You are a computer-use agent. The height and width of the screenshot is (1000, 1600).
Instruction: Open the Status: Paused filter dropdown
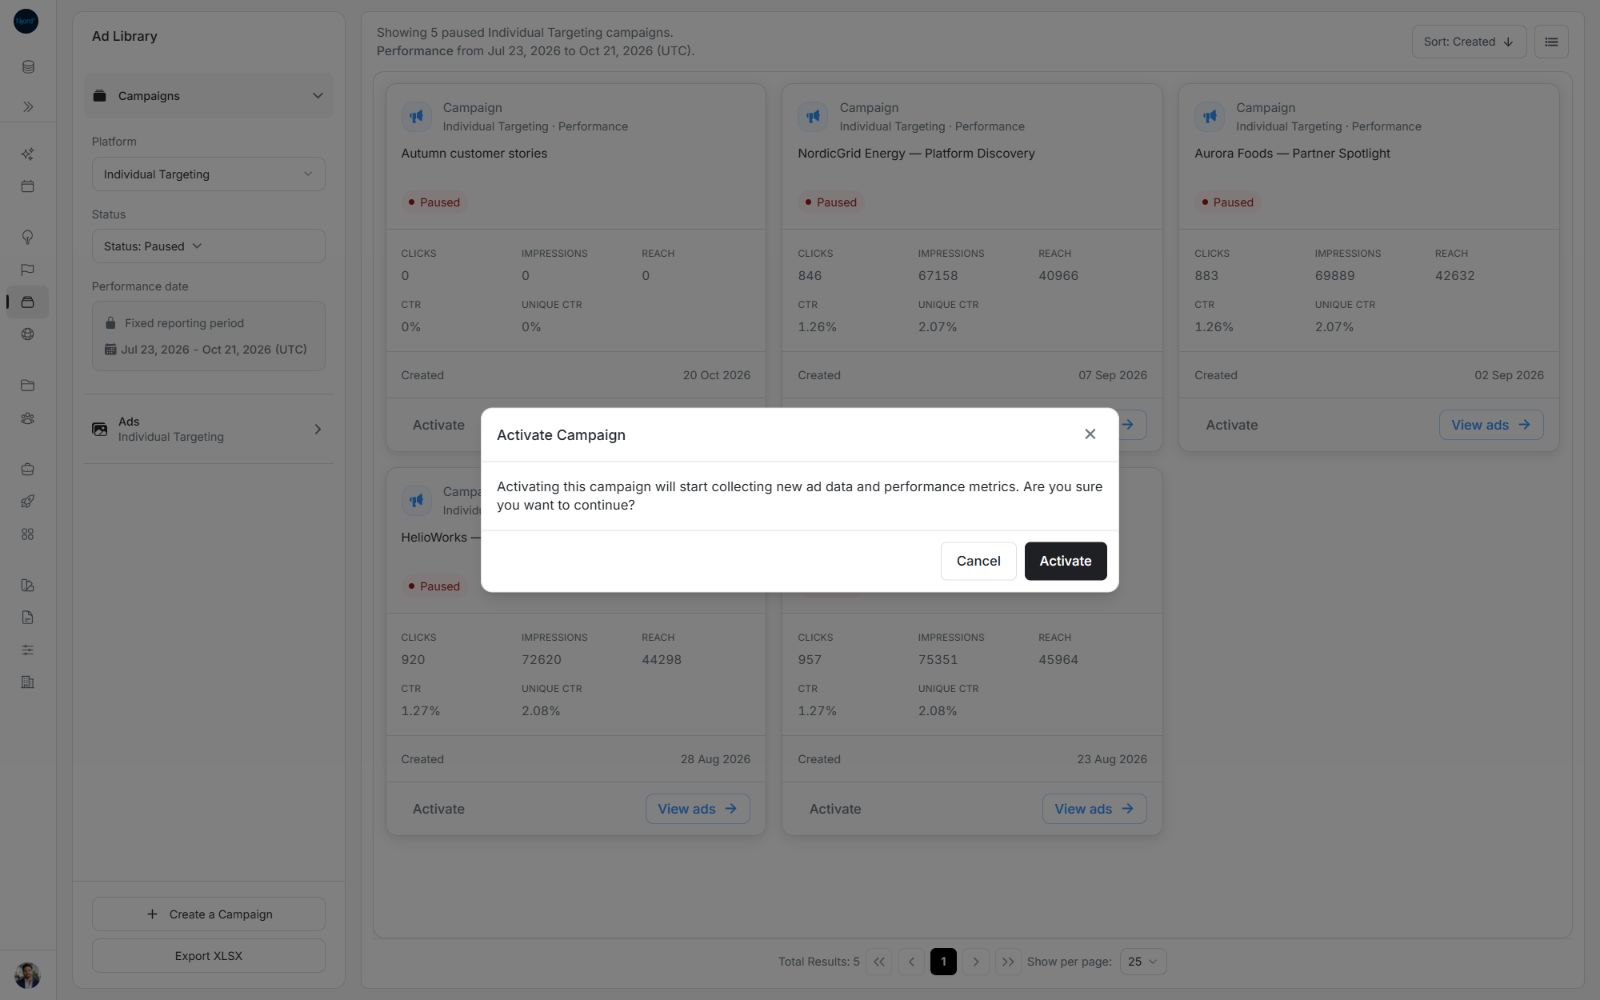coord(208,246)
